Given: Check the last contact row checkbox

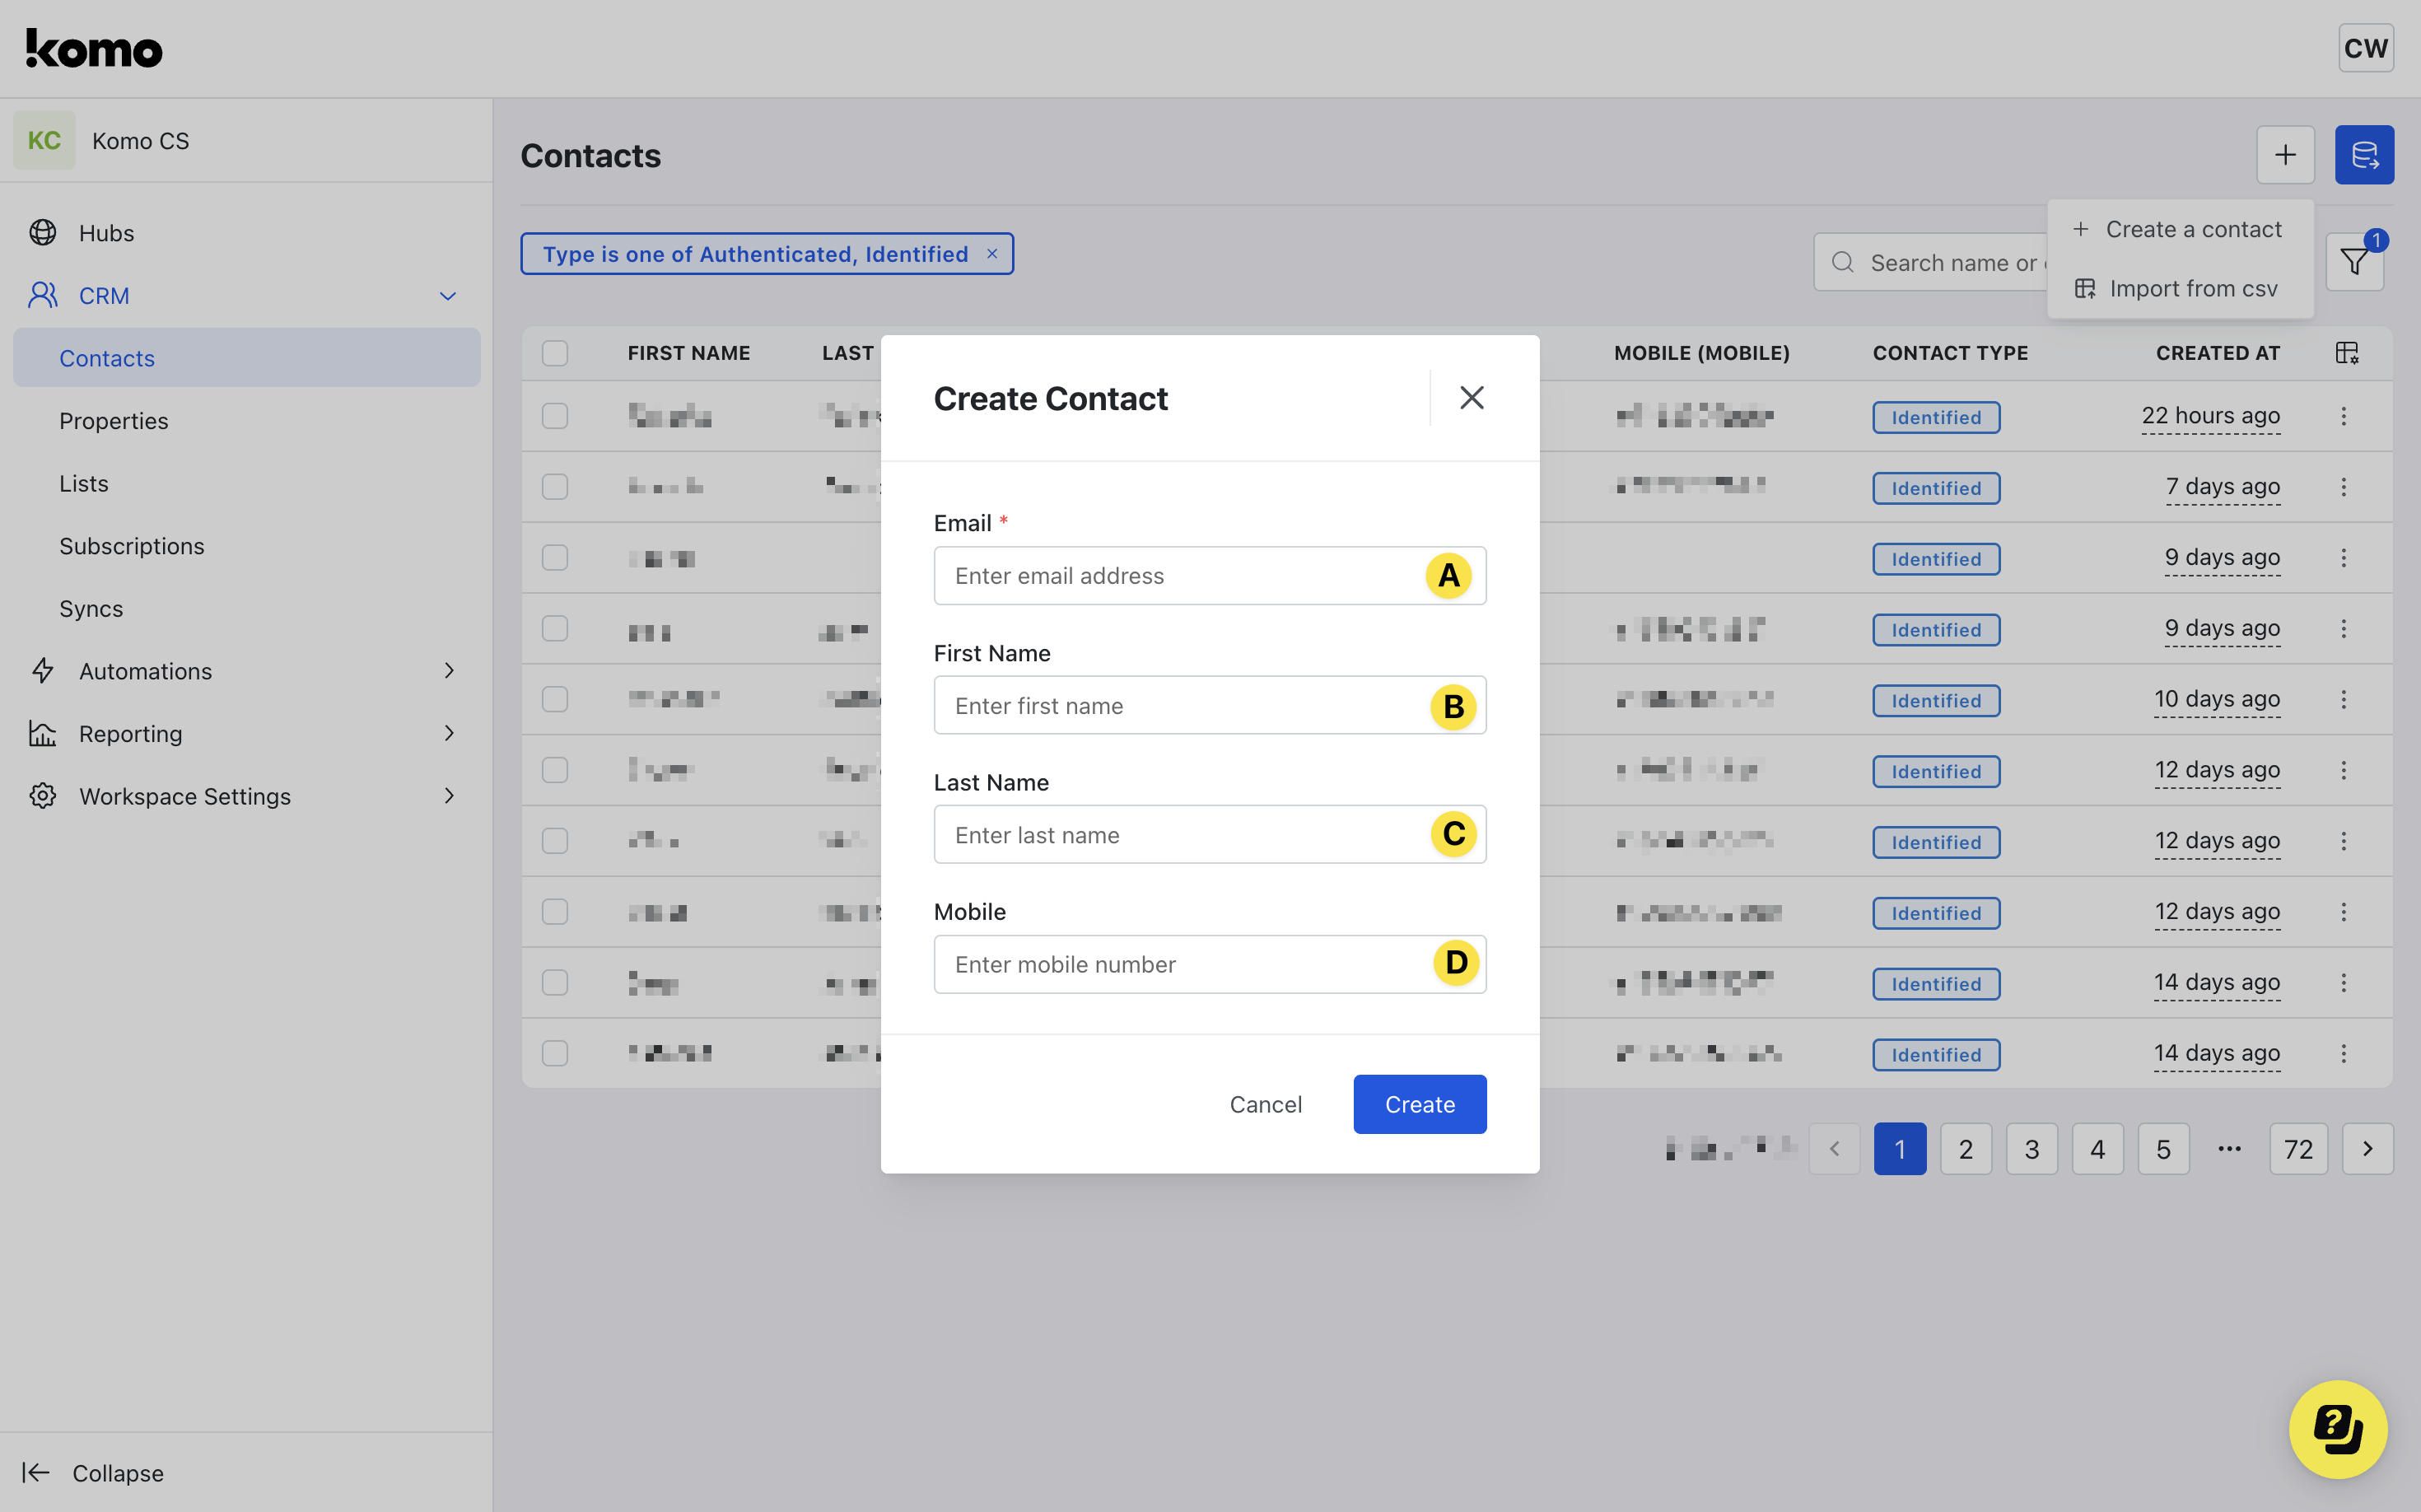Looking at the screenshot, I should [x=555, y=1053].
